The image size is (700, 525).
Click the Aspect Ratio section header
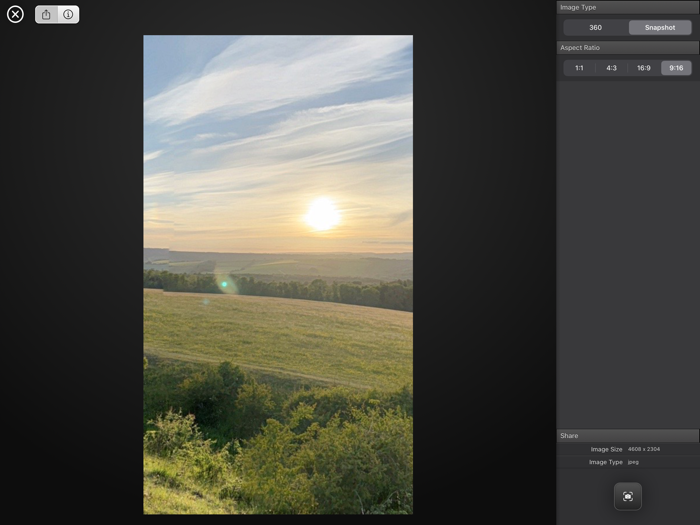(x=628, y=47)
